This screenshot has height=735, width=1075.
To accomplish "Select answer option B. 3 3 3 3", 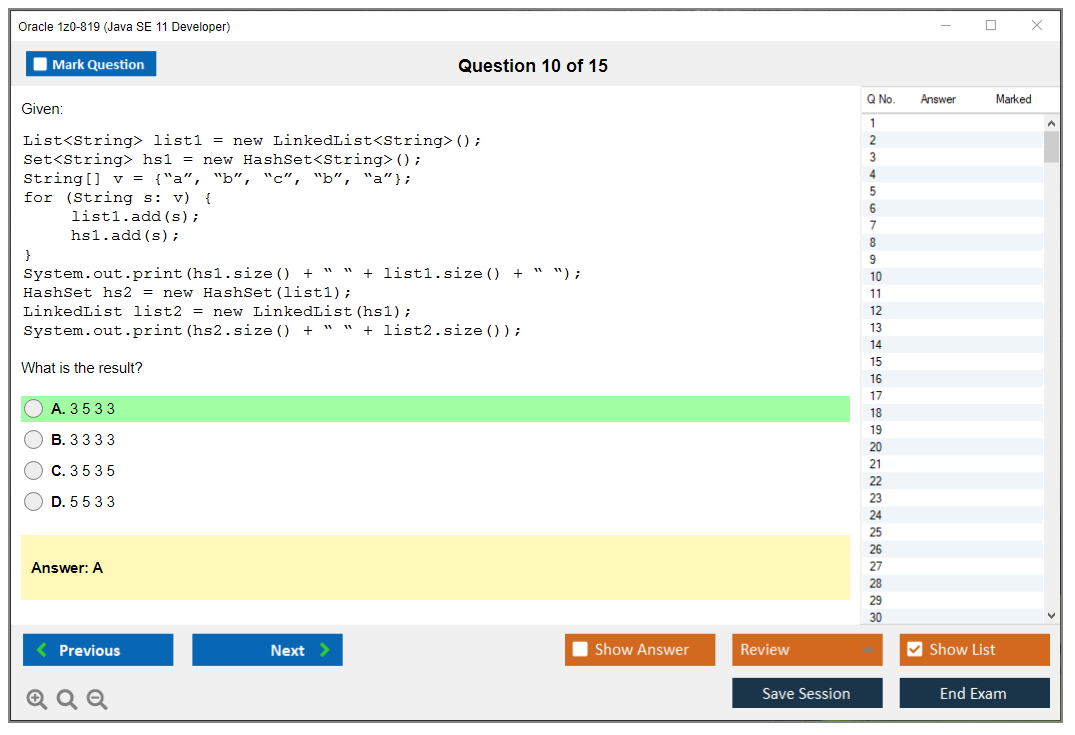I will tap(34, 440).
